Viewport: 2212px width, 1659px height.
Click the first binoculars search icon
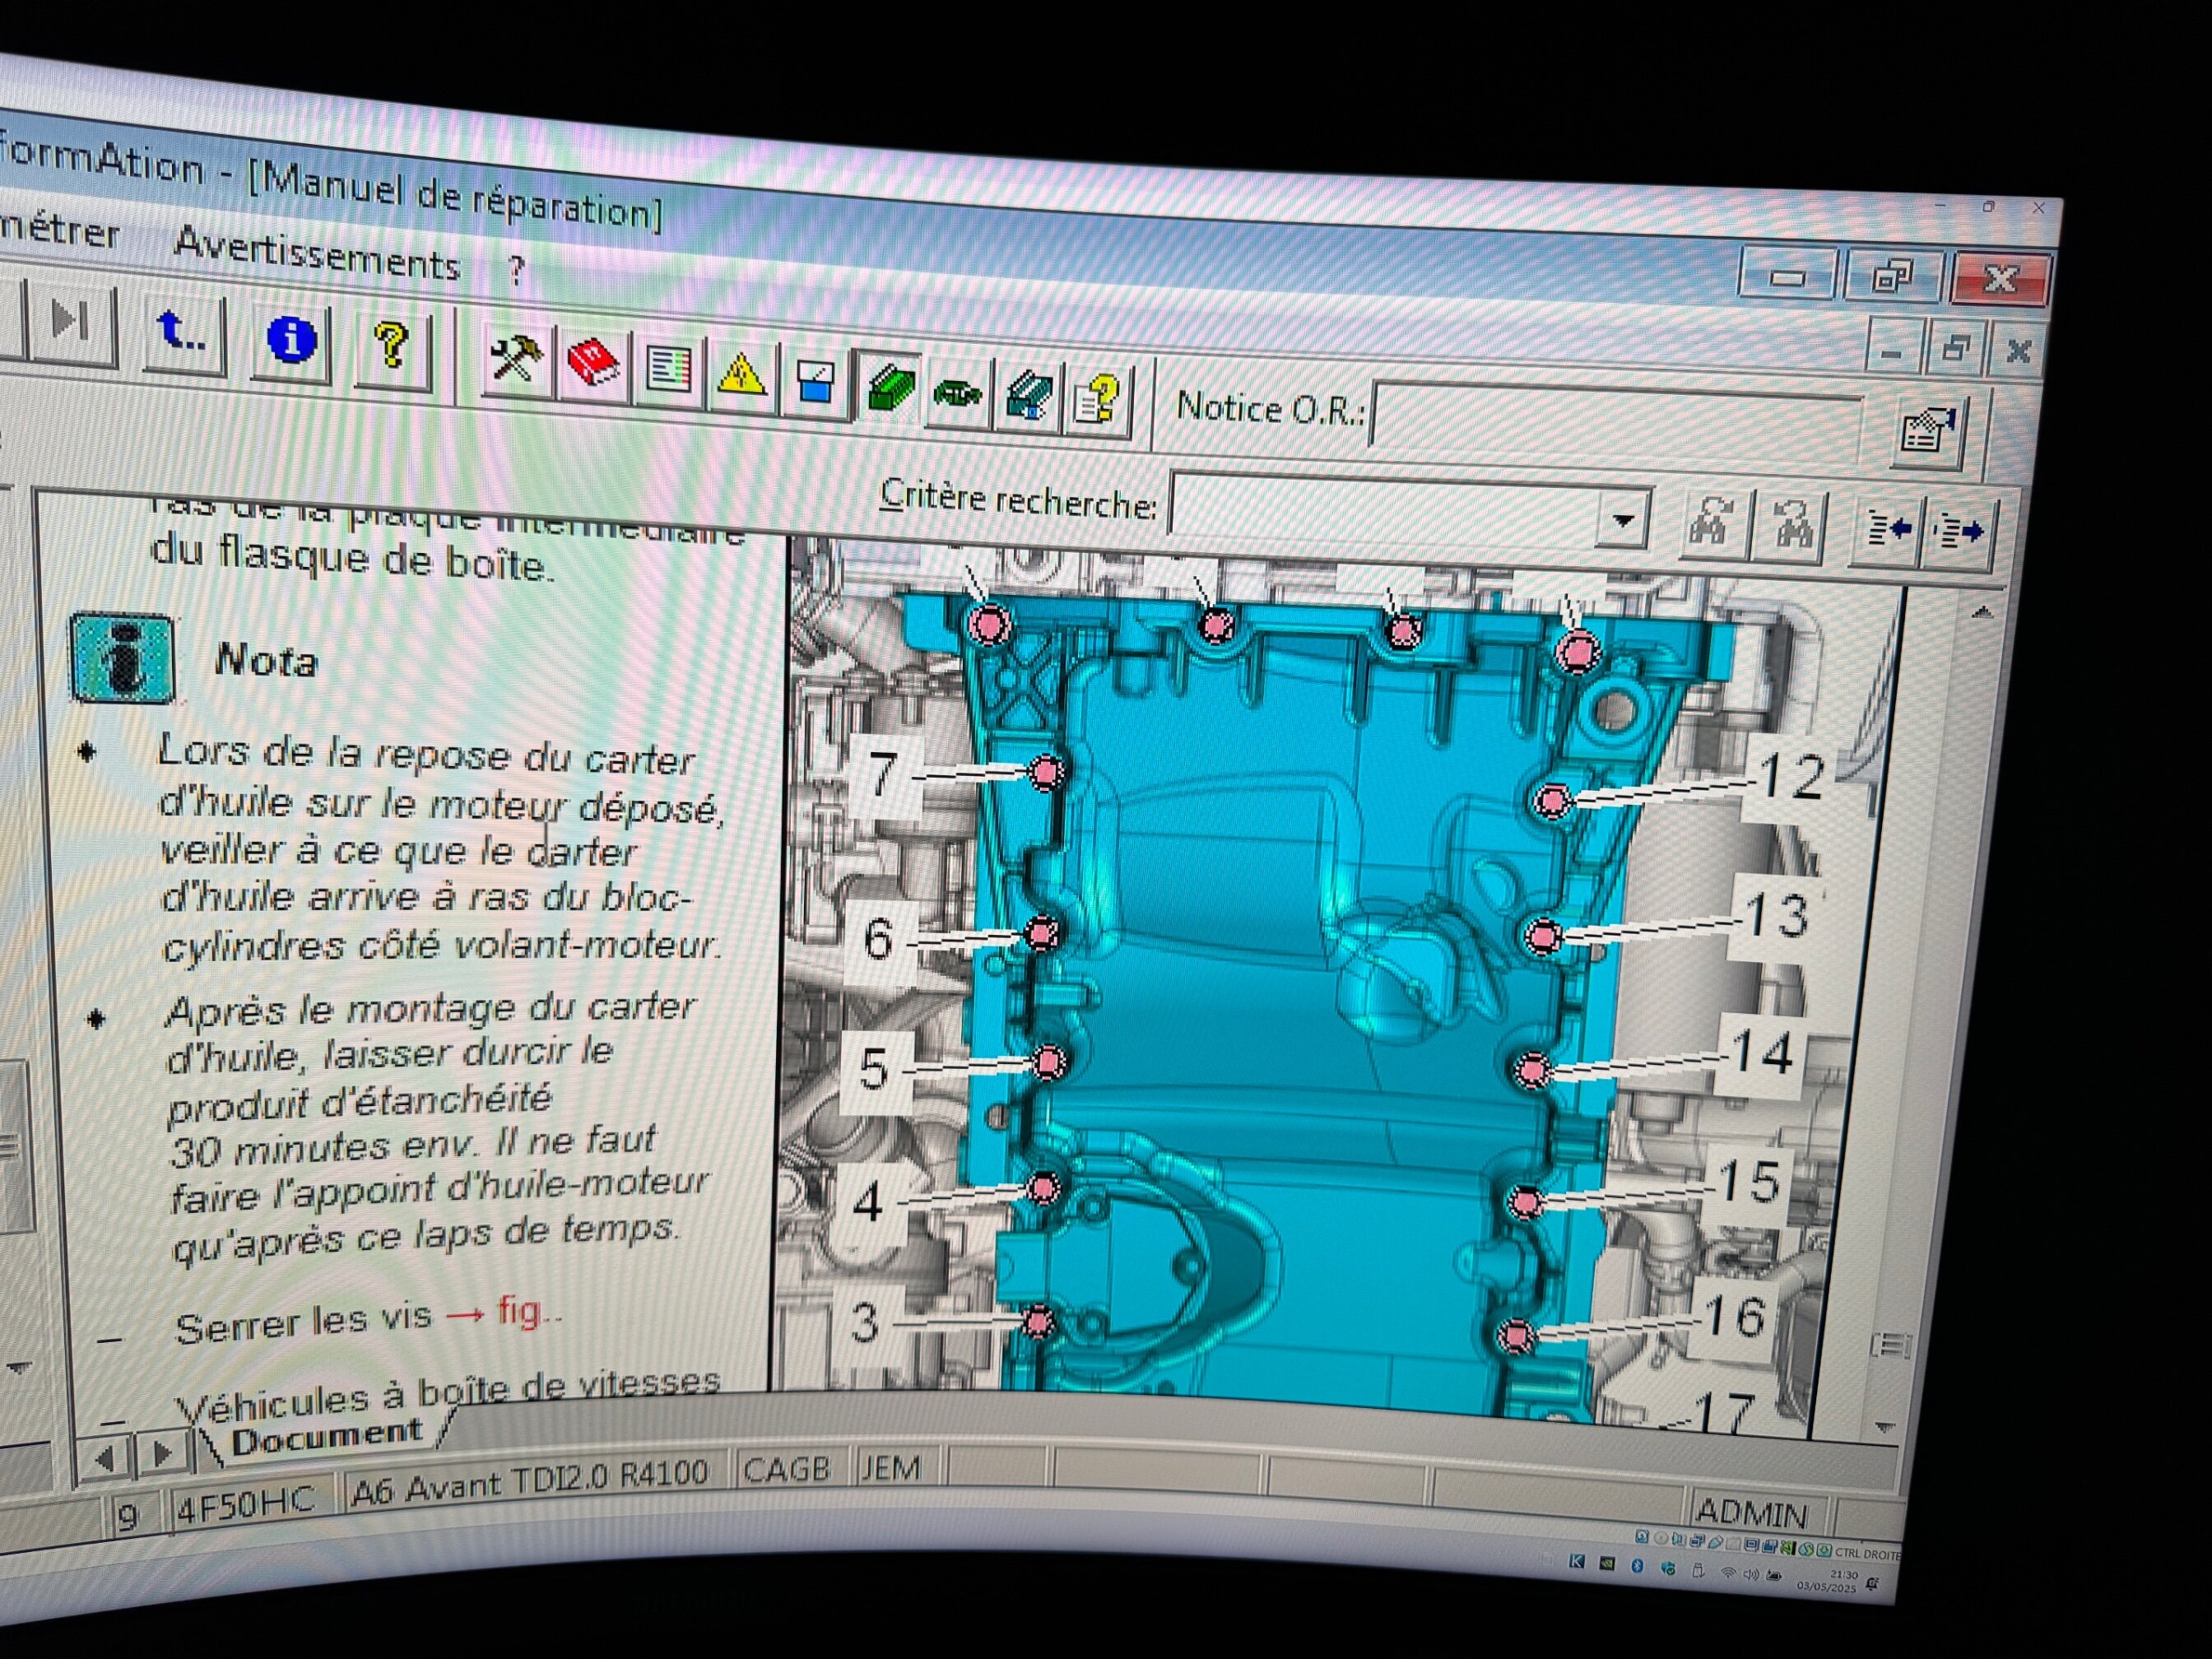[1713, 523]
